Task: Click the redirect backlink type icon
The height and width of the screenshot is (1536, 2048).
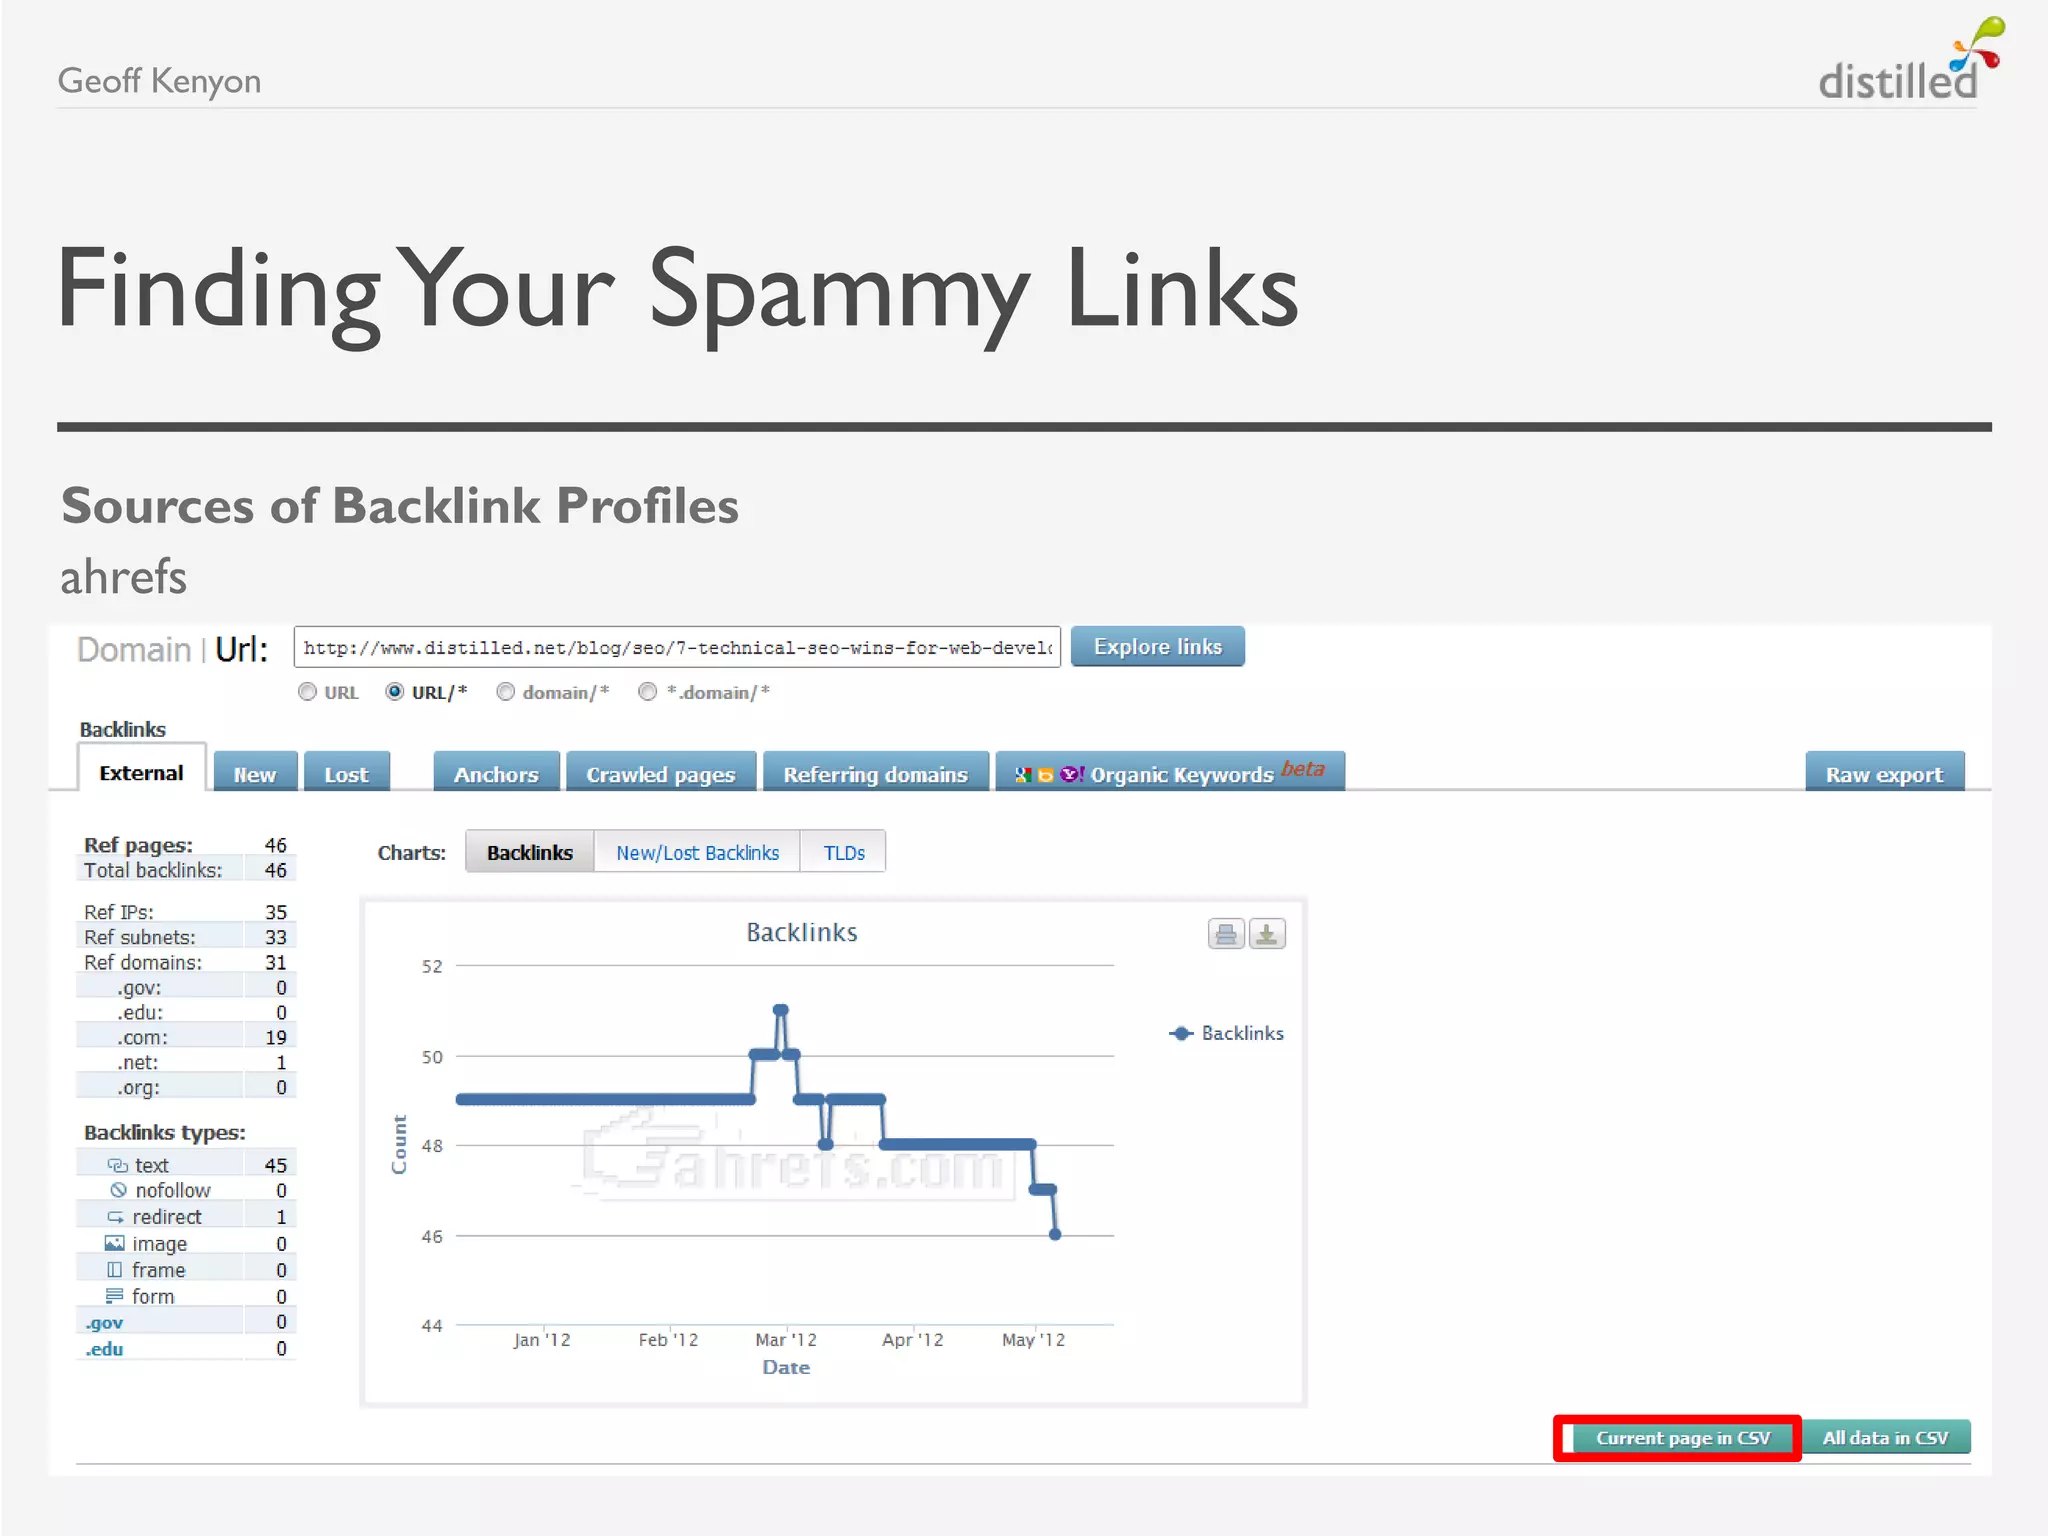Action: 116,1217
